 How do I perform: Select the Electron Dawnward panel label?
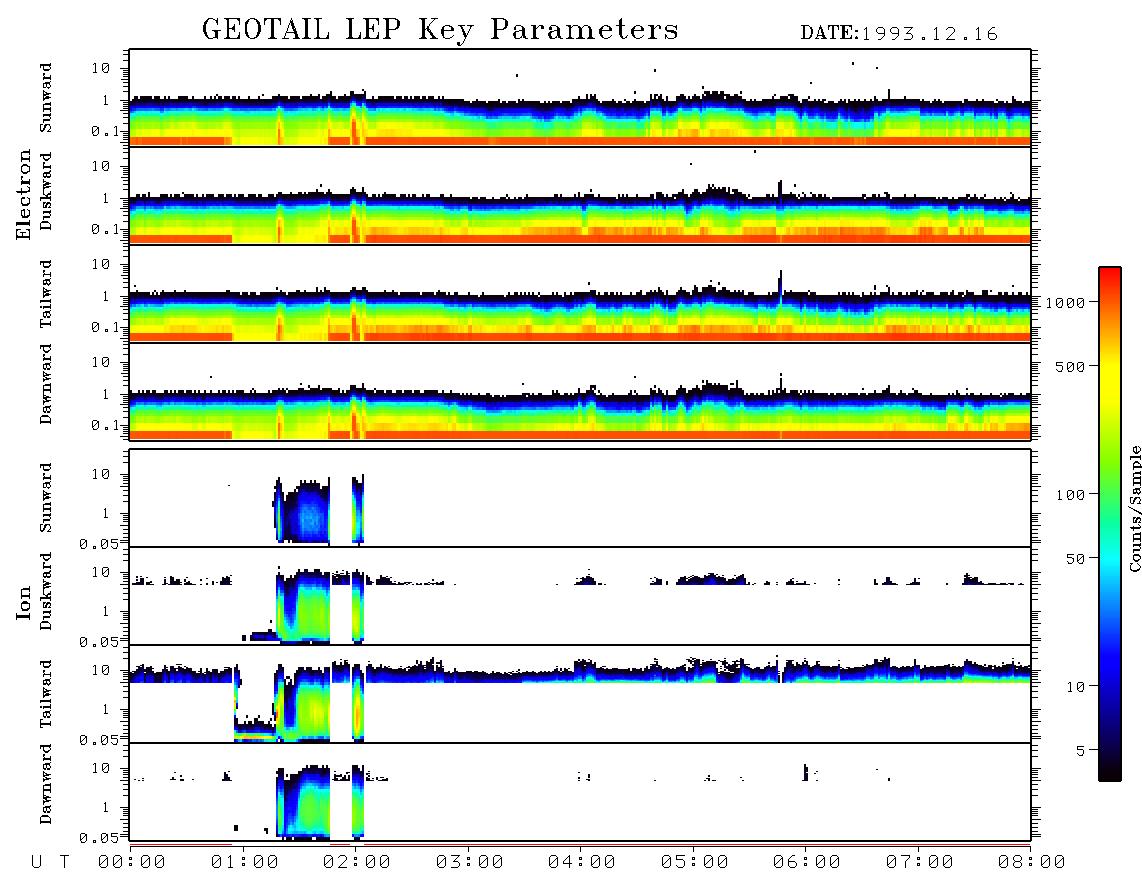(x=46, y=384)
